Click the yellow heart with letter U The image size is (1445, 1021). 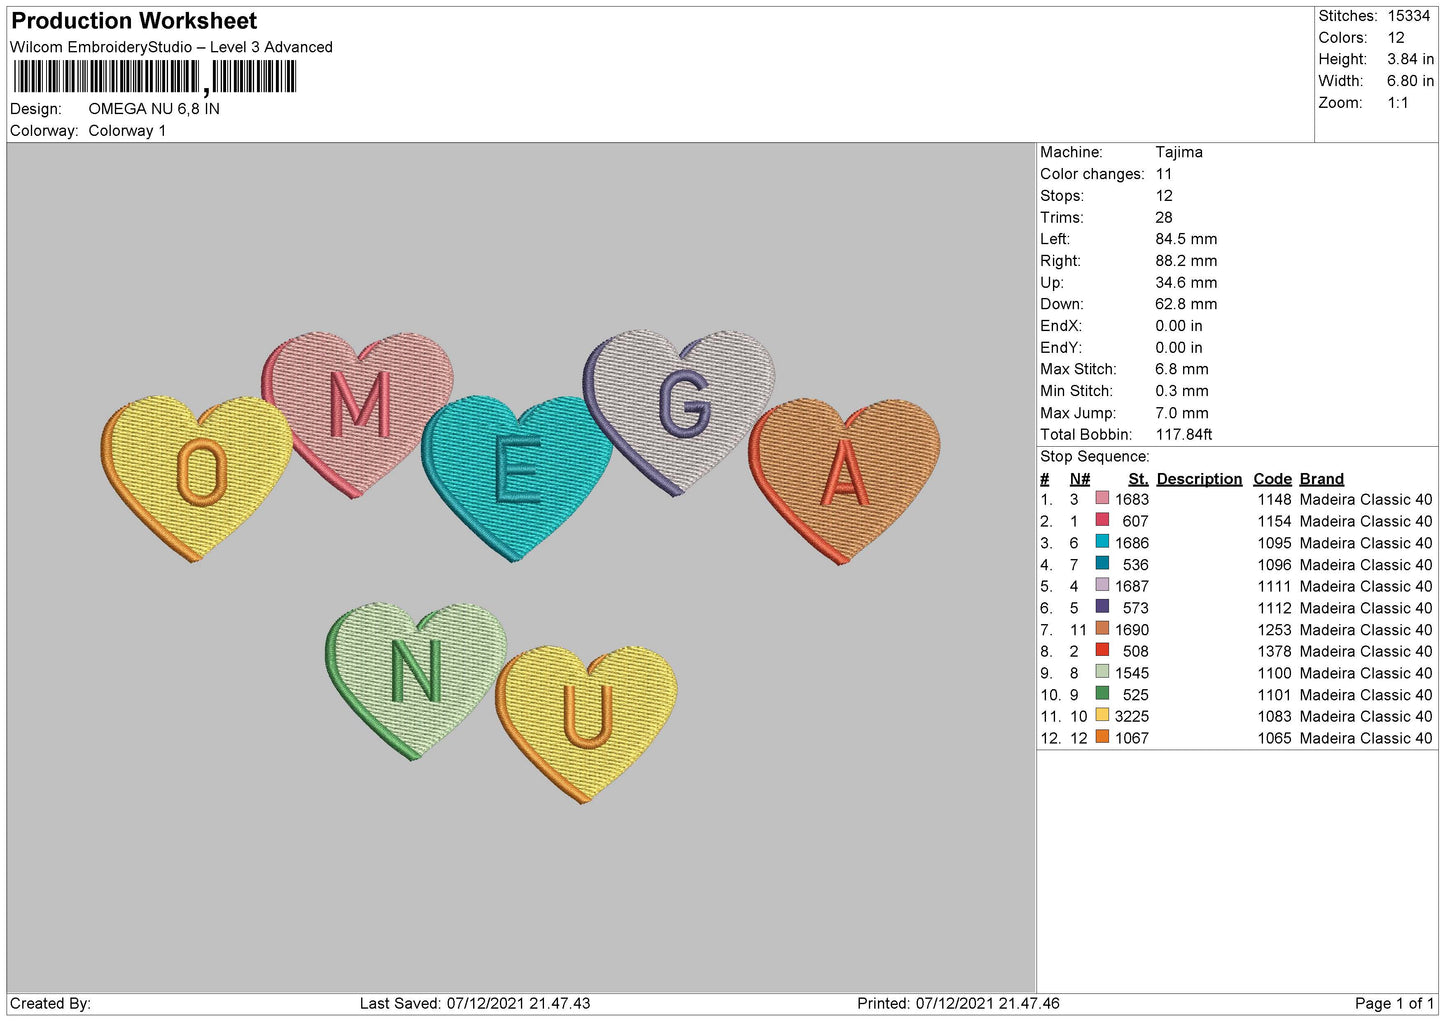[x=587, y=723]
